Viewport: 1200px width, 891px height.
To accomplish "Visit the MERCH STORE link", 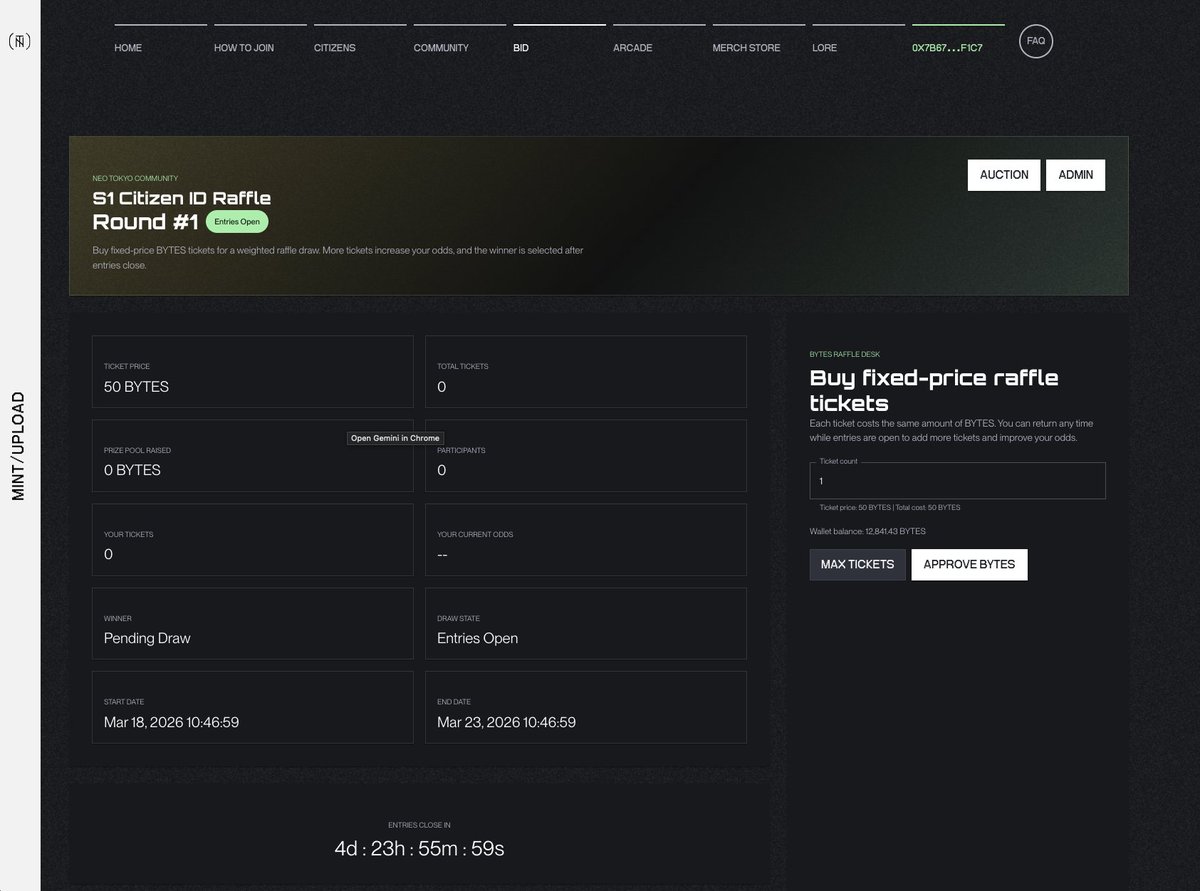I will (x=746, y=48).
